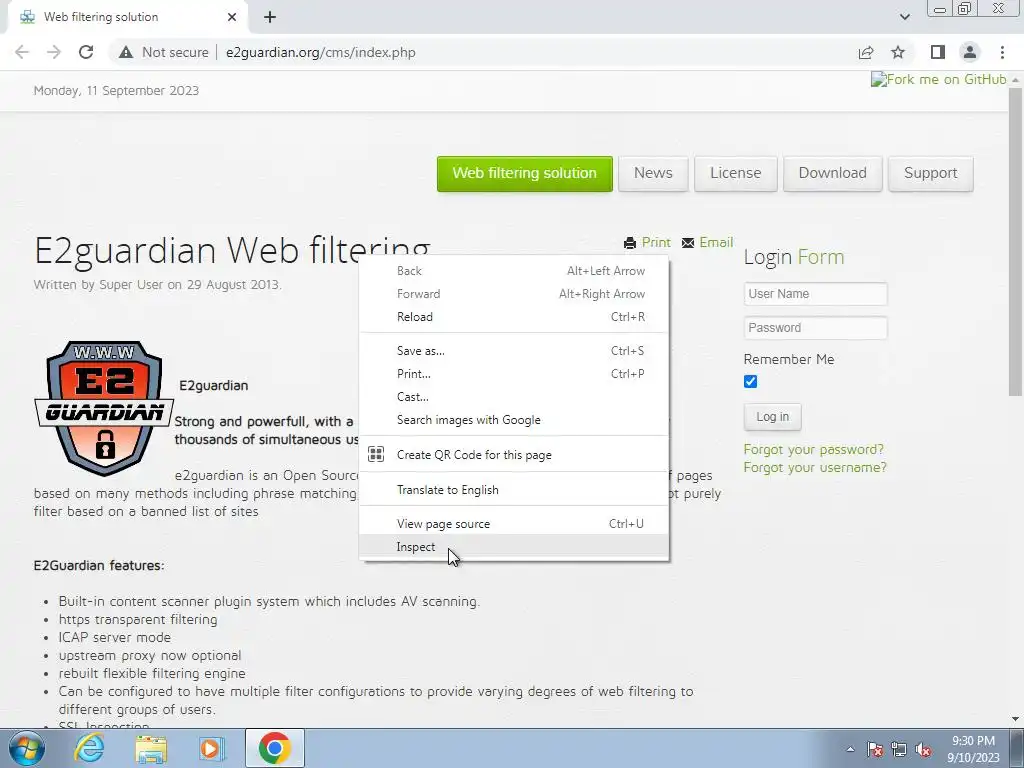Open the Support nav button
The image size is (1024, 768).
click(x=931, y=173)
